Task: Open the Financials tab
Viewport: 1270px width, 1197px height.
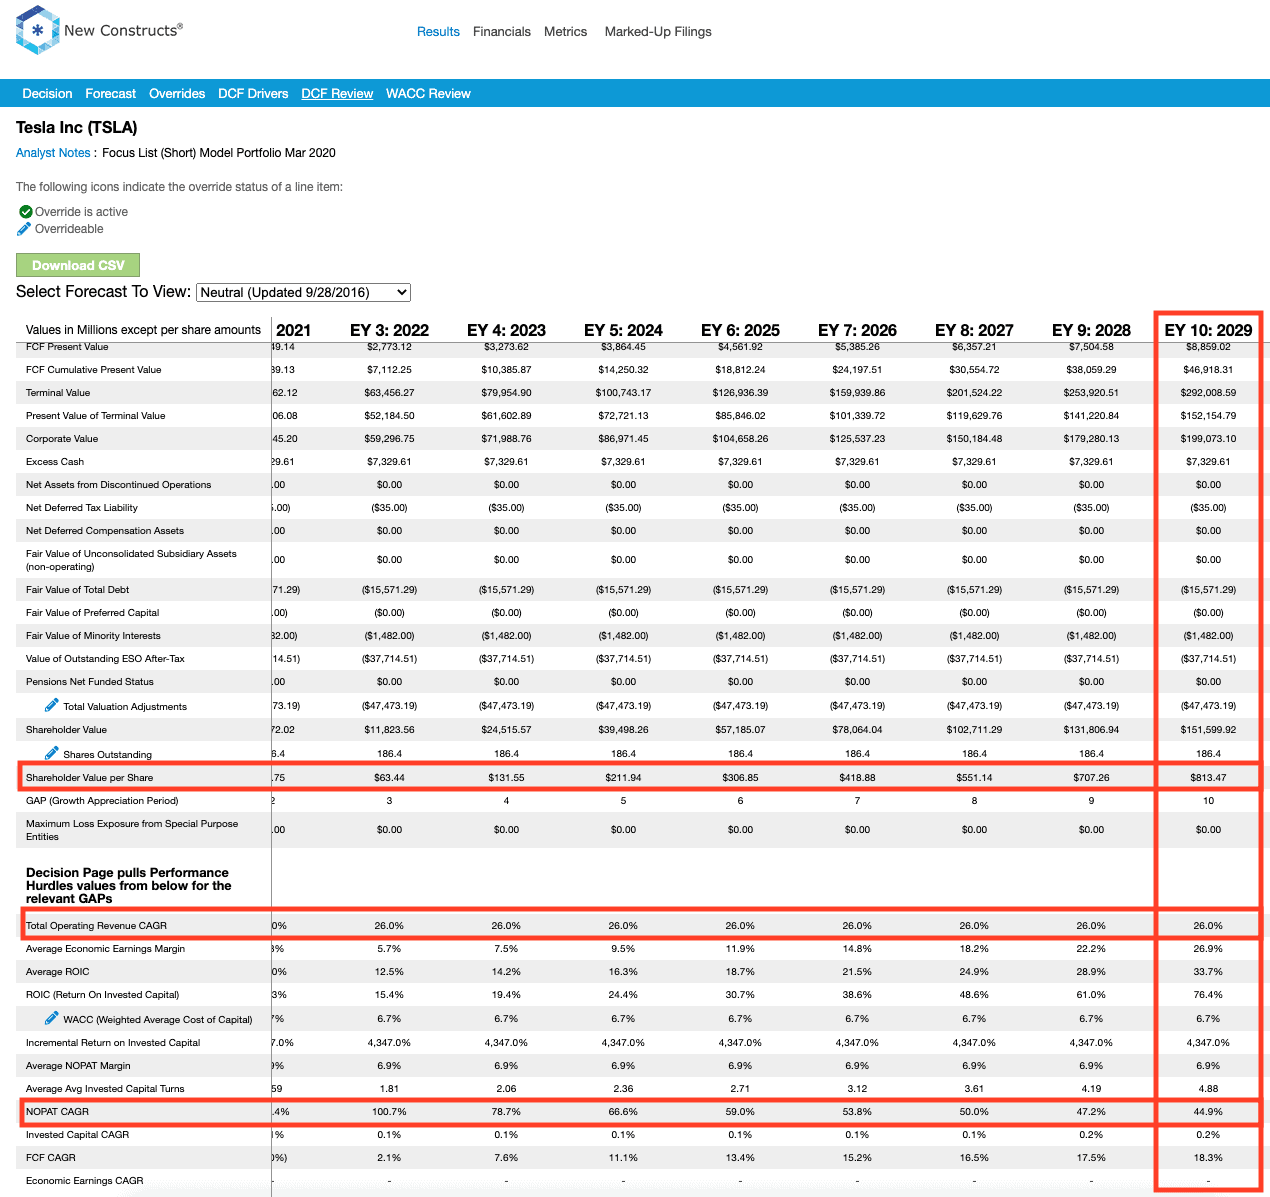Action: [x=502, y=32]
